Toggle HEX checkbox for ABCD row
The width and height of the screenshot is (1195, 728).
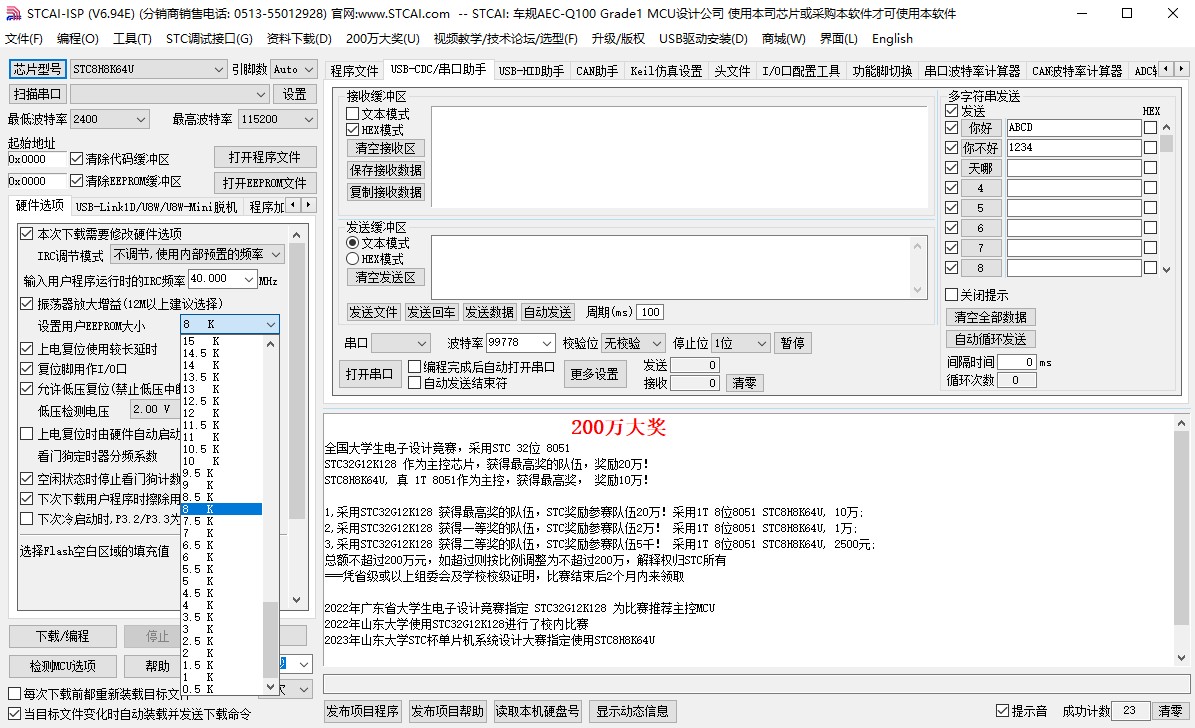click(x=1150, y=127)
